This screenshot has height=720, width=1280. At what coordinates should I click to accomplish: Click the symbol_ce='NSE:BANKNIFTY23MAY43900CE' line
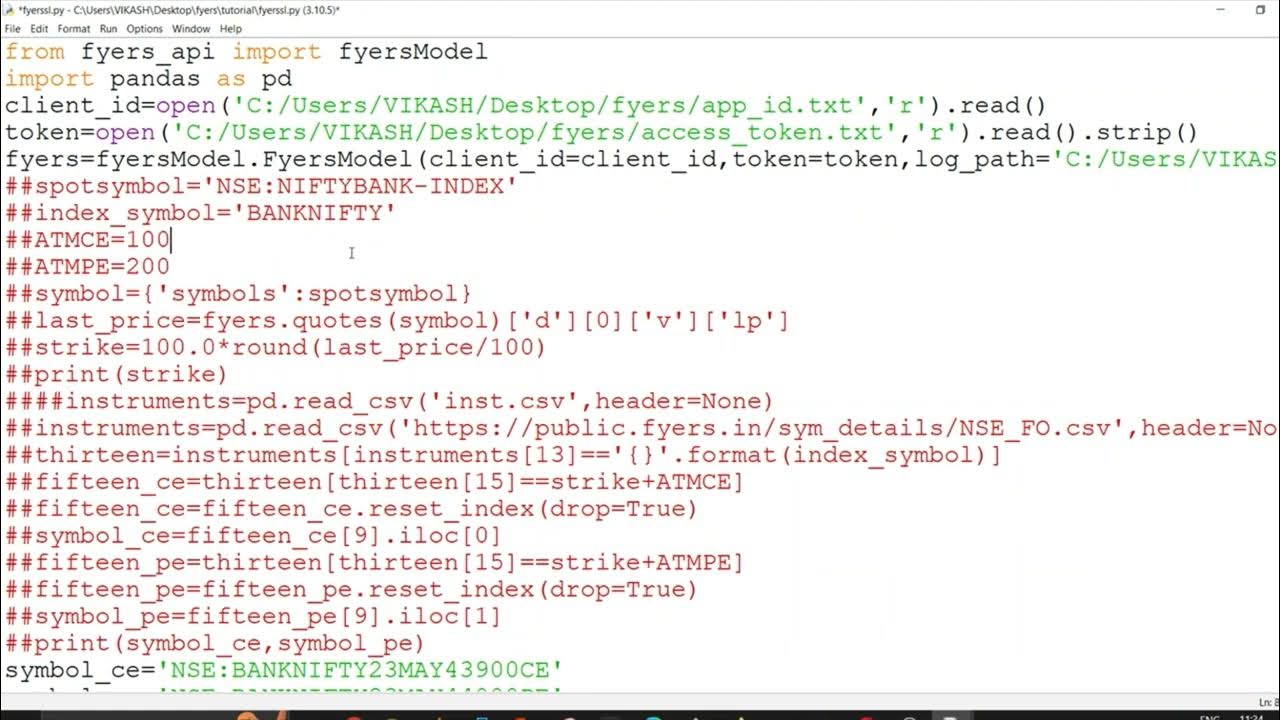point(284,670)
